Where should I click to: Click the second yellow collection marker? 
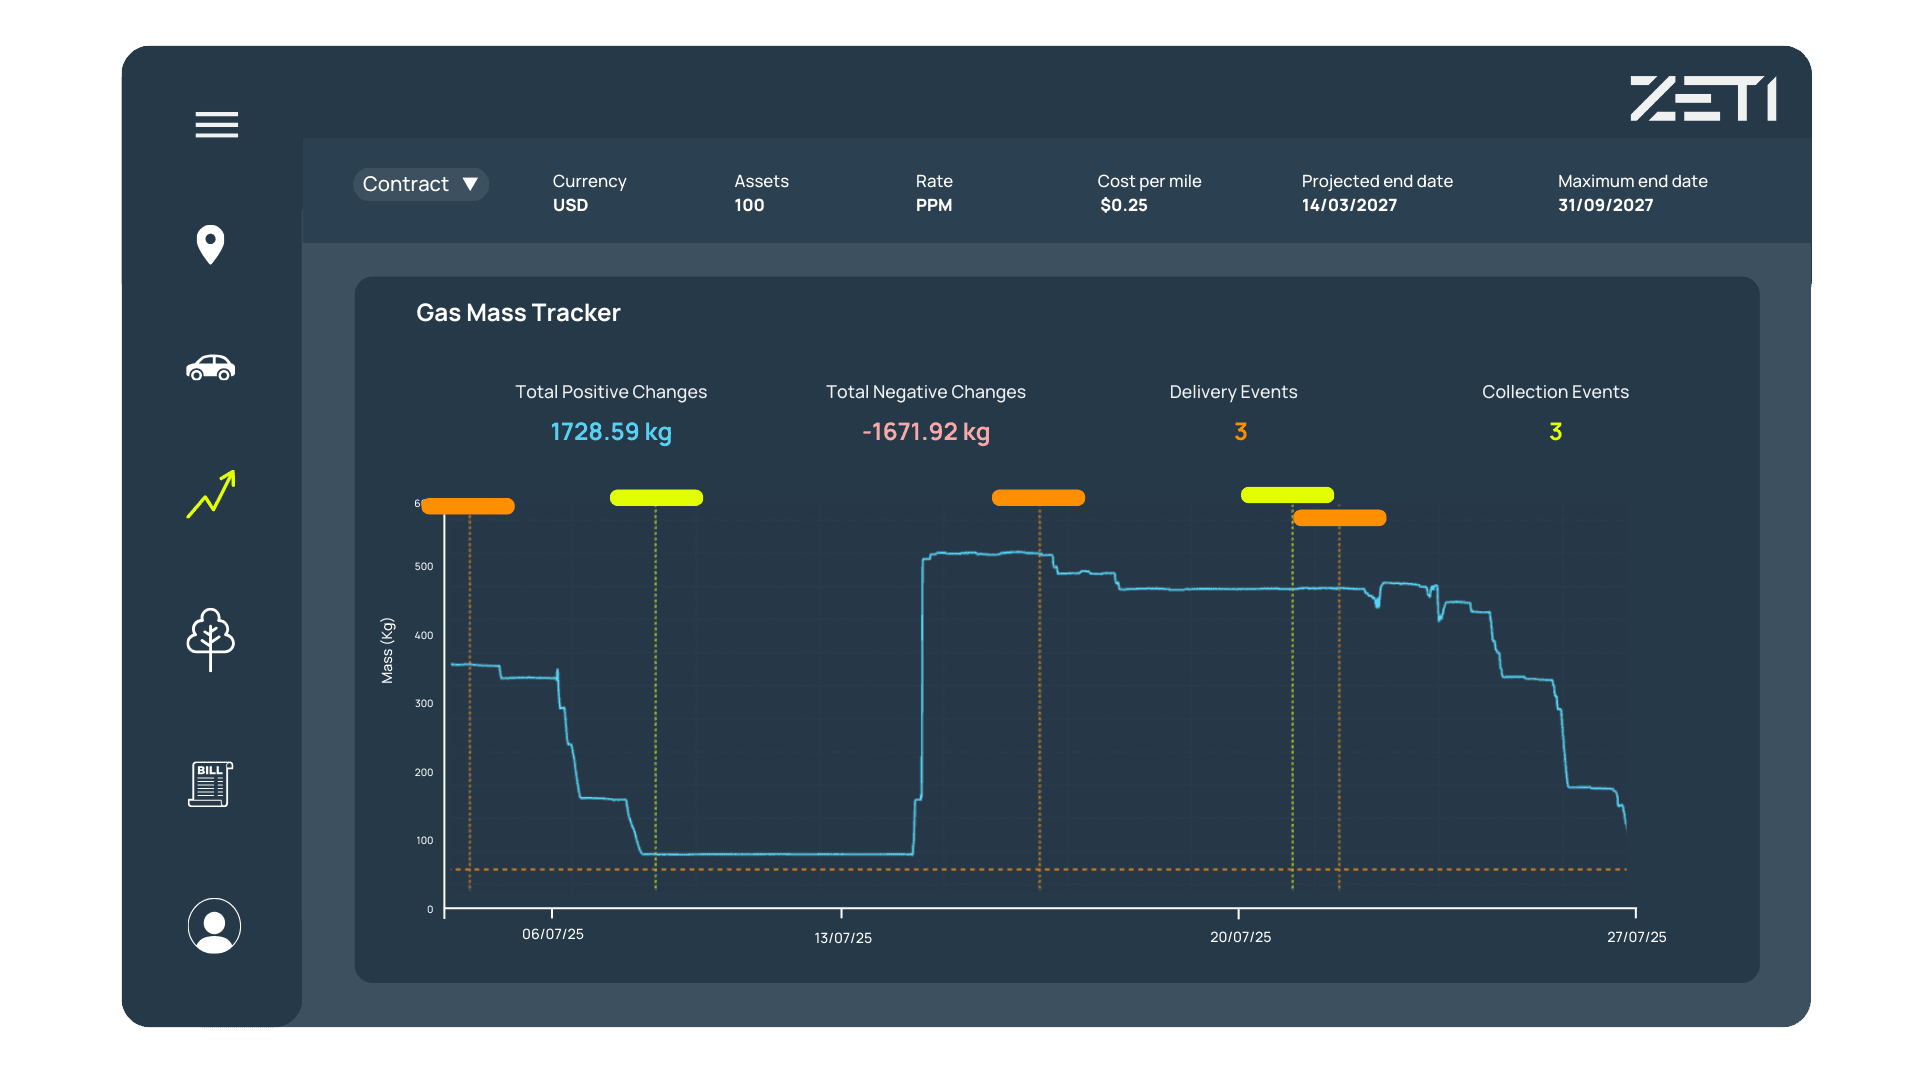pos(1287,495)
